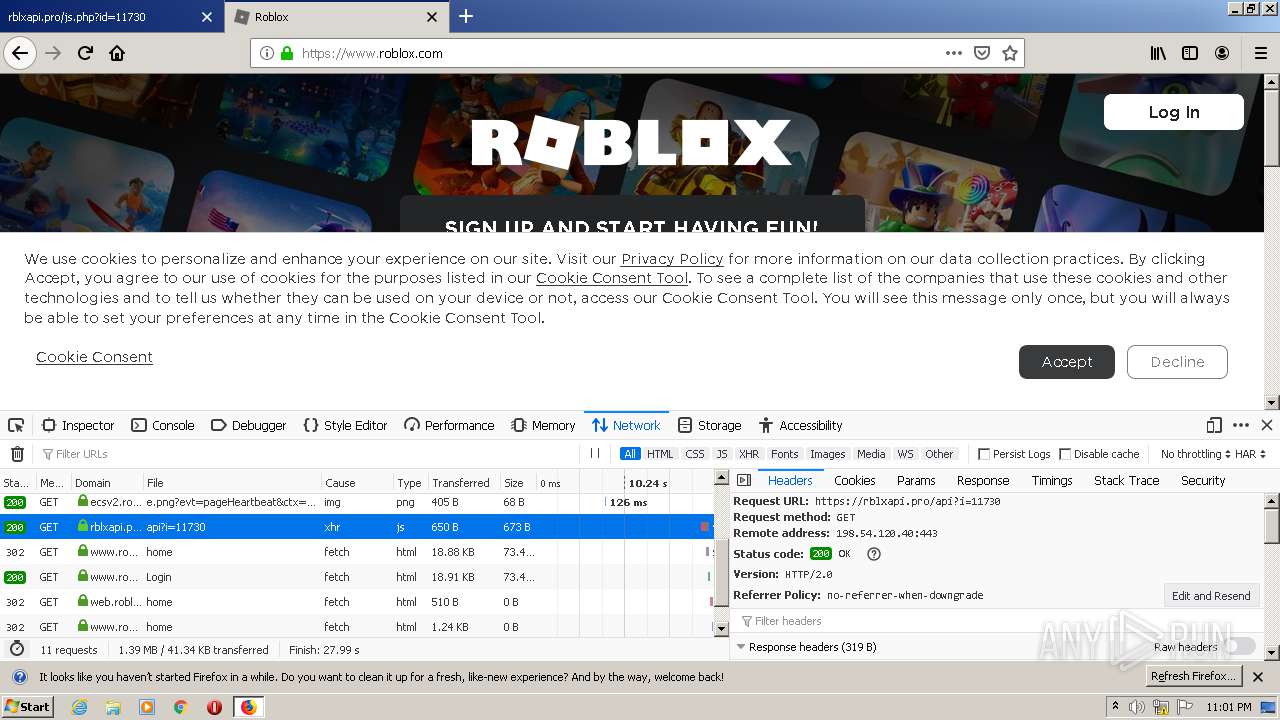
Task: Open No throttling dropdown
Action: (1195, 454)
